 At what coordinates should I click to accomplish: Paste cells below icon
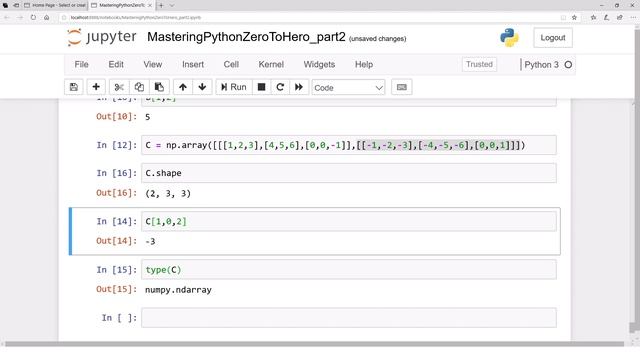click(159, 87)
